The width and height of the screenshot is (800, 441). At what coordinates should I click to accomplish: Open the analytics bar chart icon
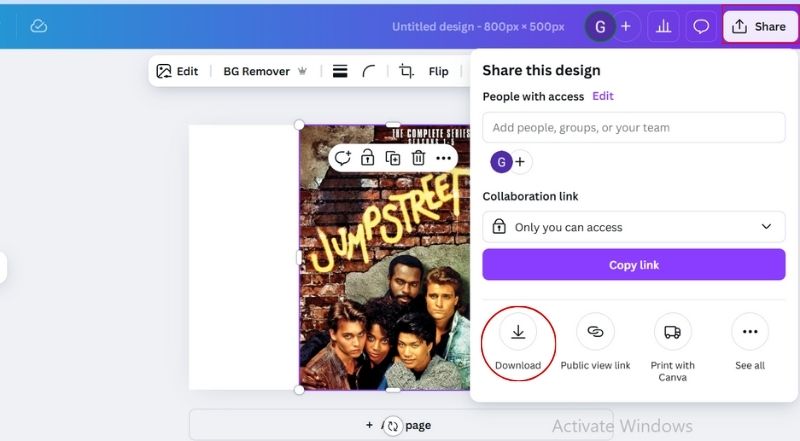point(663,27)
